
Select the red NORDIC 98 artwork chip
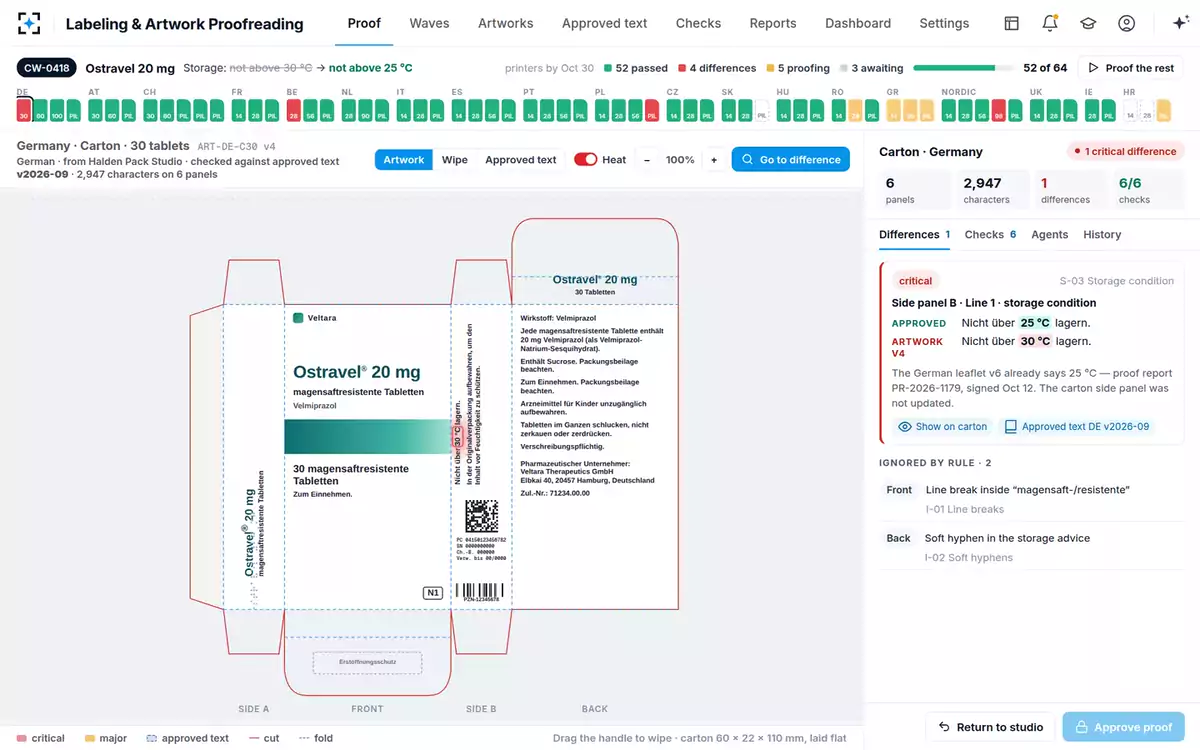pyautogui.click(x=998, y=110)
